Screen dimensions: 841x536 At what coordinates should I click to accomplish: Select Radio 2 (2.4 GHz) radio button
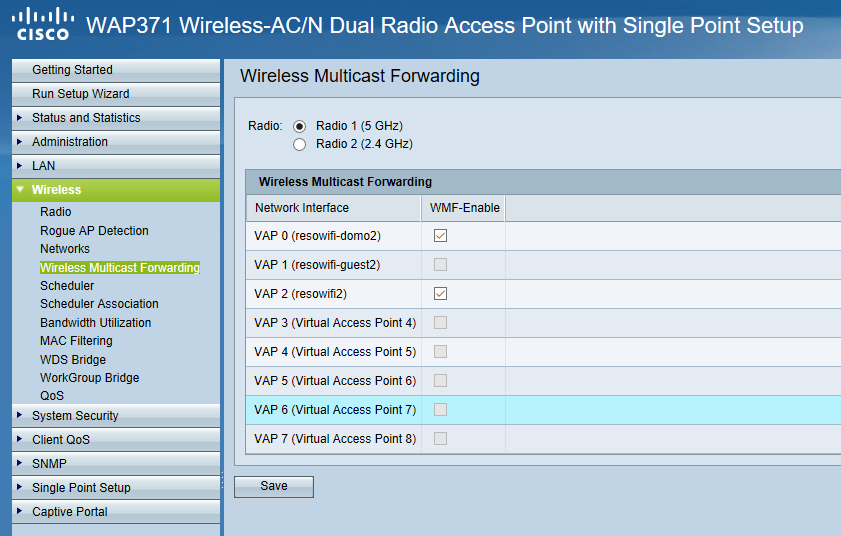299,144
